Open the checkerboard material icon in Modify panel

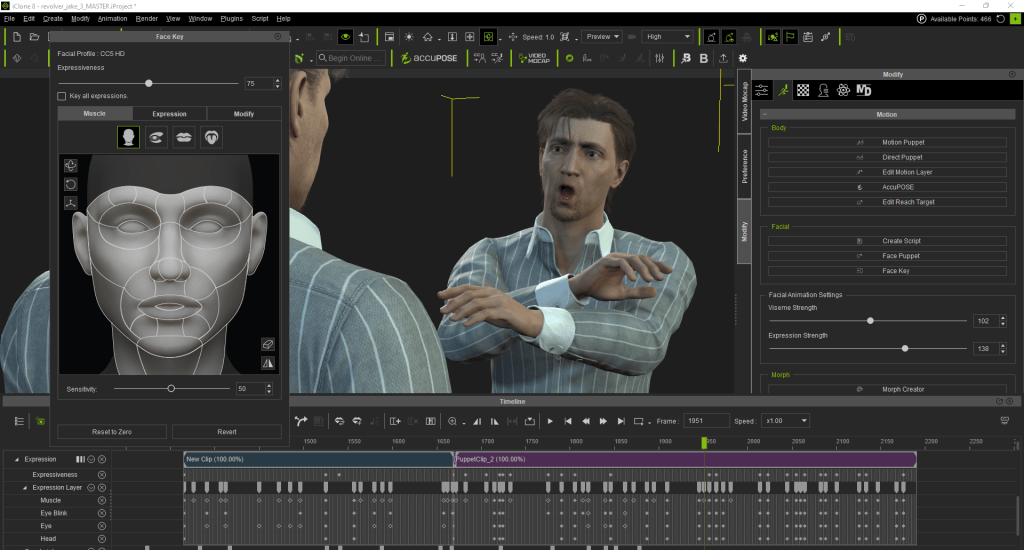point(803,90)
